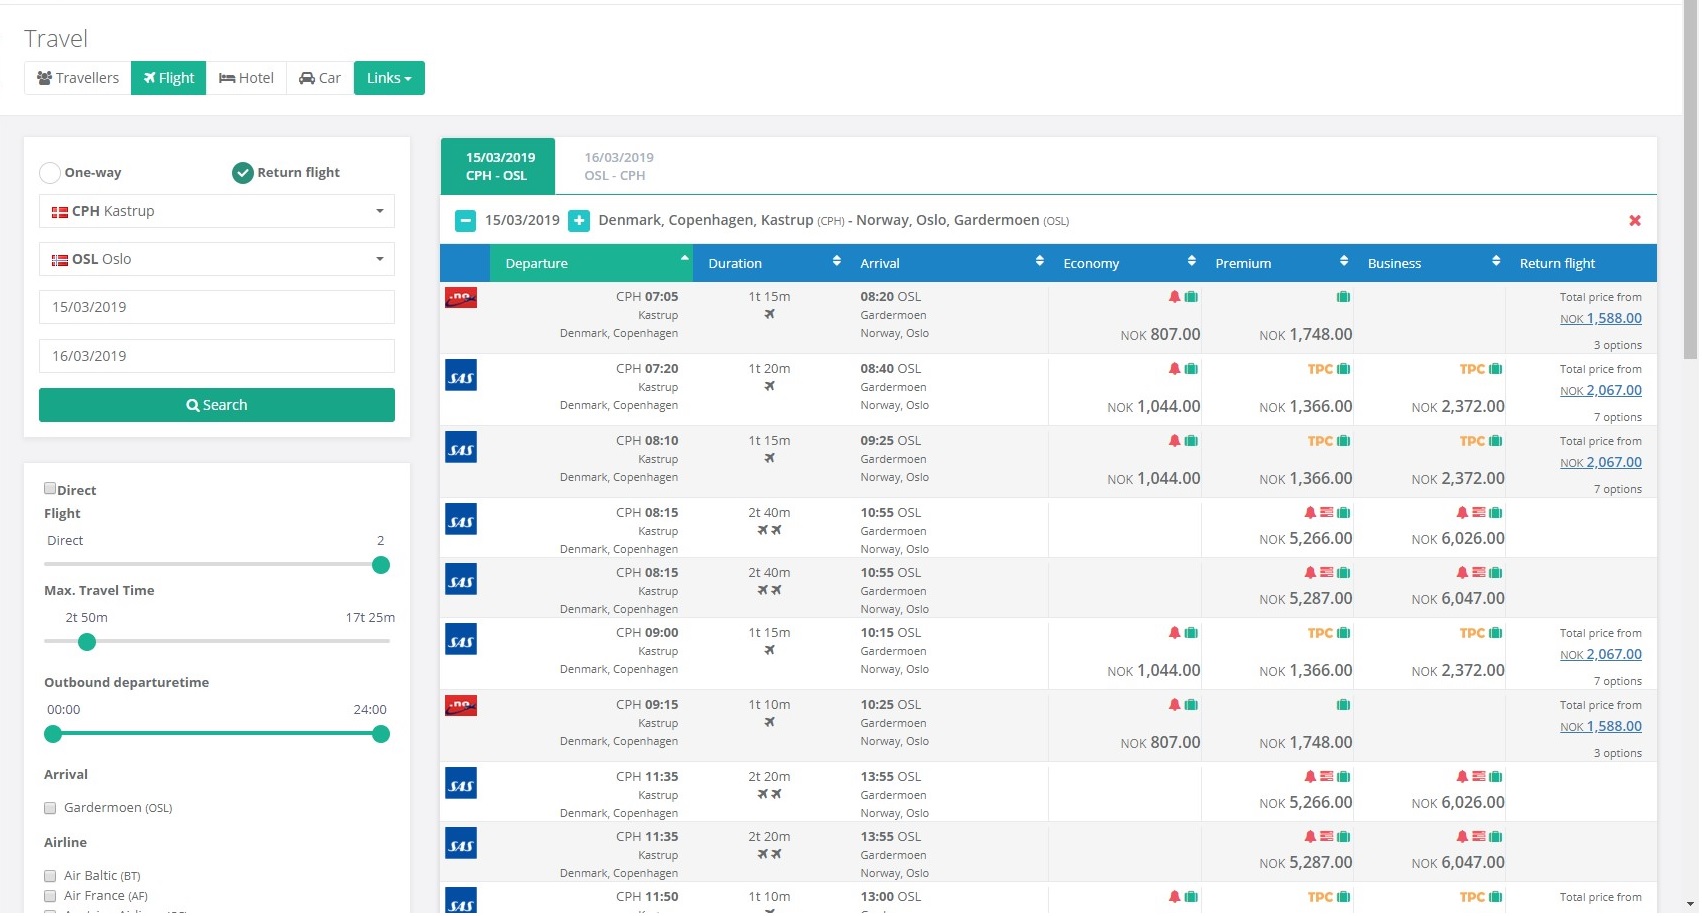Image resolution: width=1702 pixels, height=916 pixels.
Task: Click the green Search button
Action: pyautogui.click(x=217, y=405)
